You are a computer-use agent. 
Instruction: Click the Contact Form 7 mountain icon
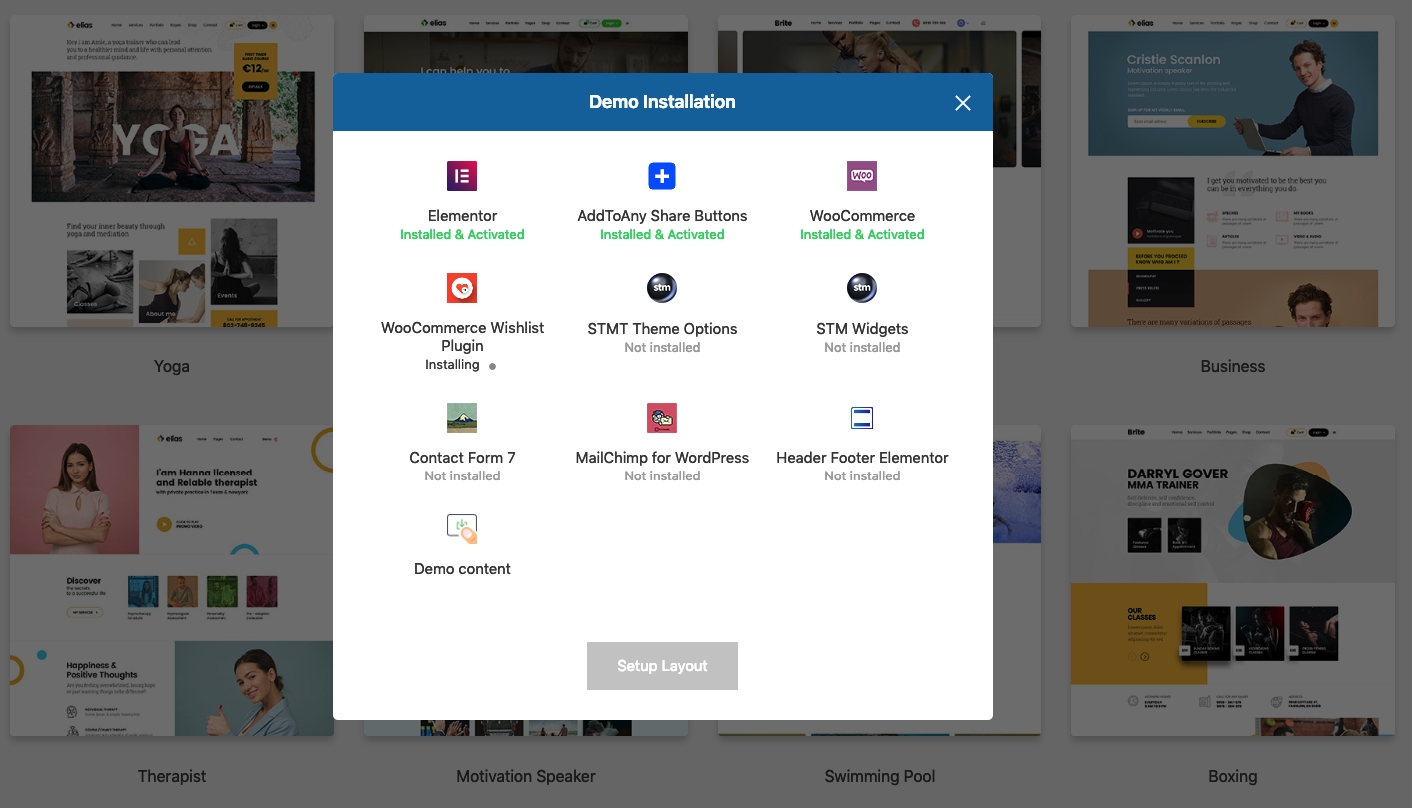pos(462,418)
